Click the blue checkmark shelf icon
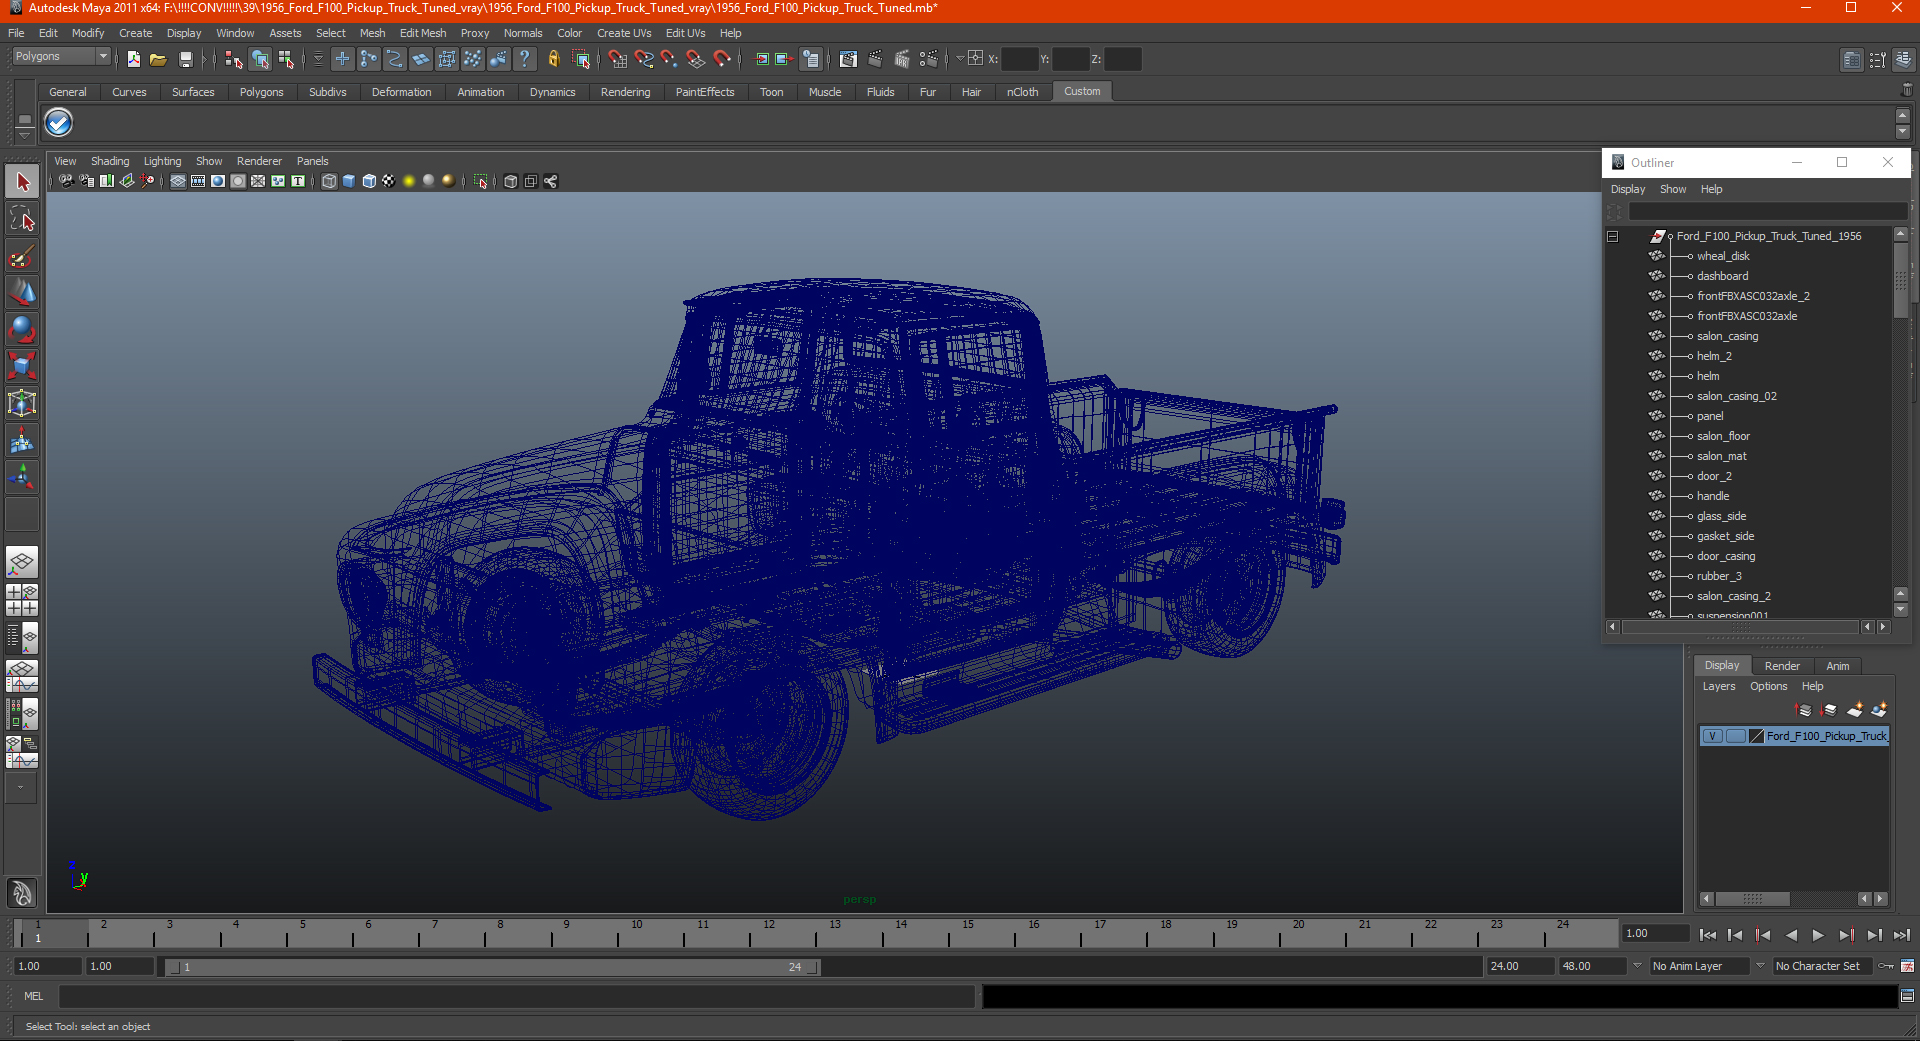 (59, 123)
